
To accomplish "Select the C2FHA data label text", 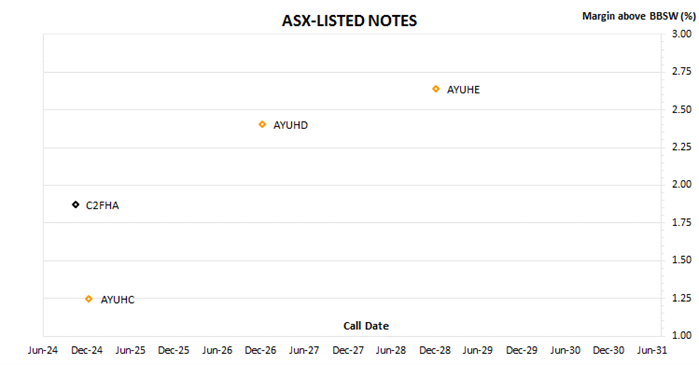I will [102, 205].
